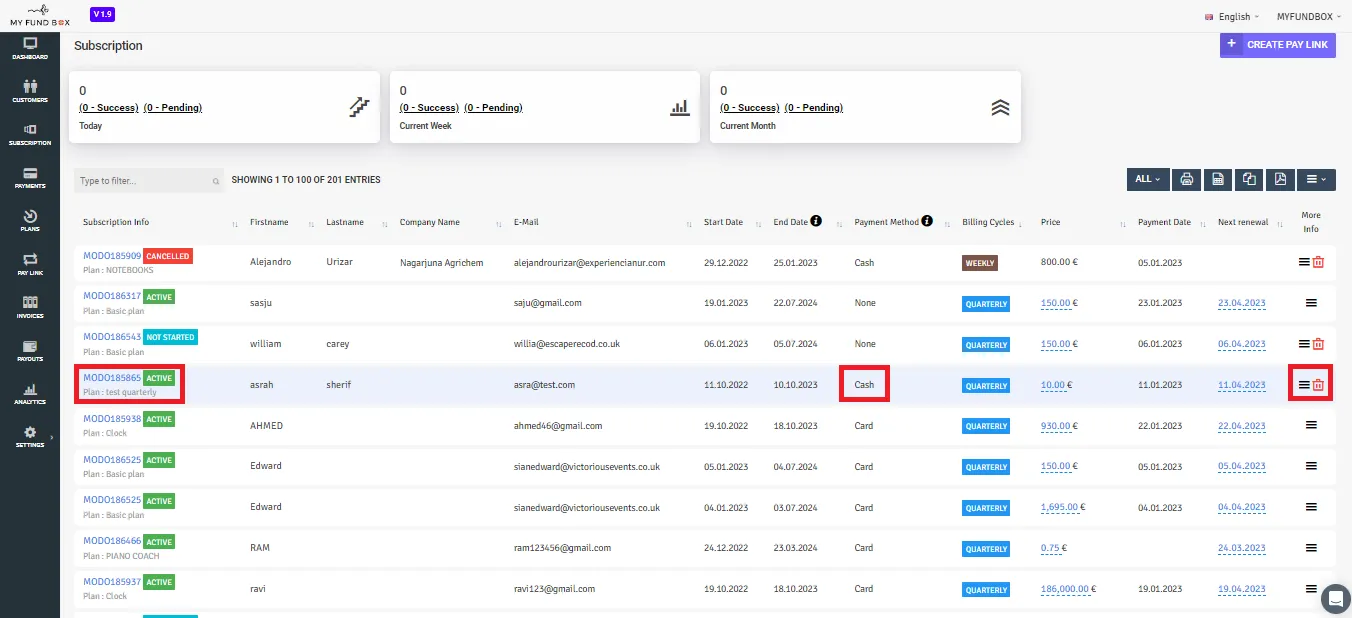
Task: Open subscription MODO186317 details
Action: 112,297
